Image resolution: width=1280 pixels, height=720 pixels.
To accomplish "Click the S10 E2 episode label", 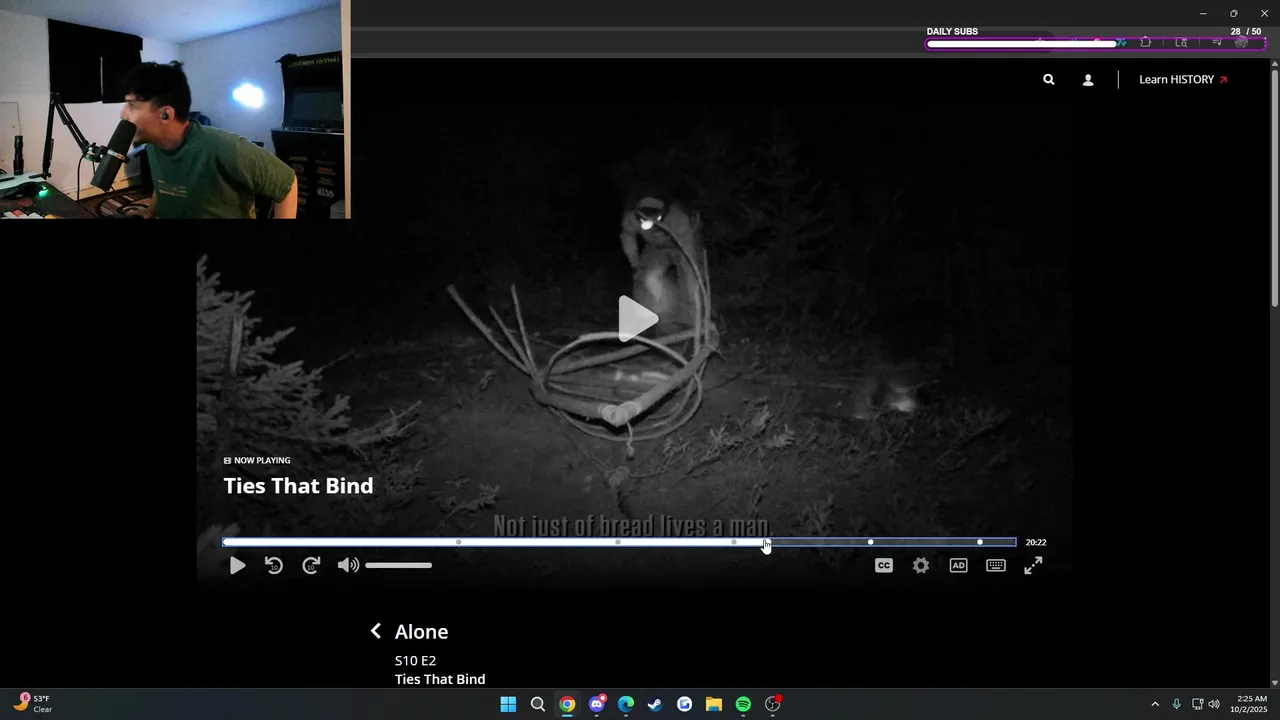I will tap(415, 661).
